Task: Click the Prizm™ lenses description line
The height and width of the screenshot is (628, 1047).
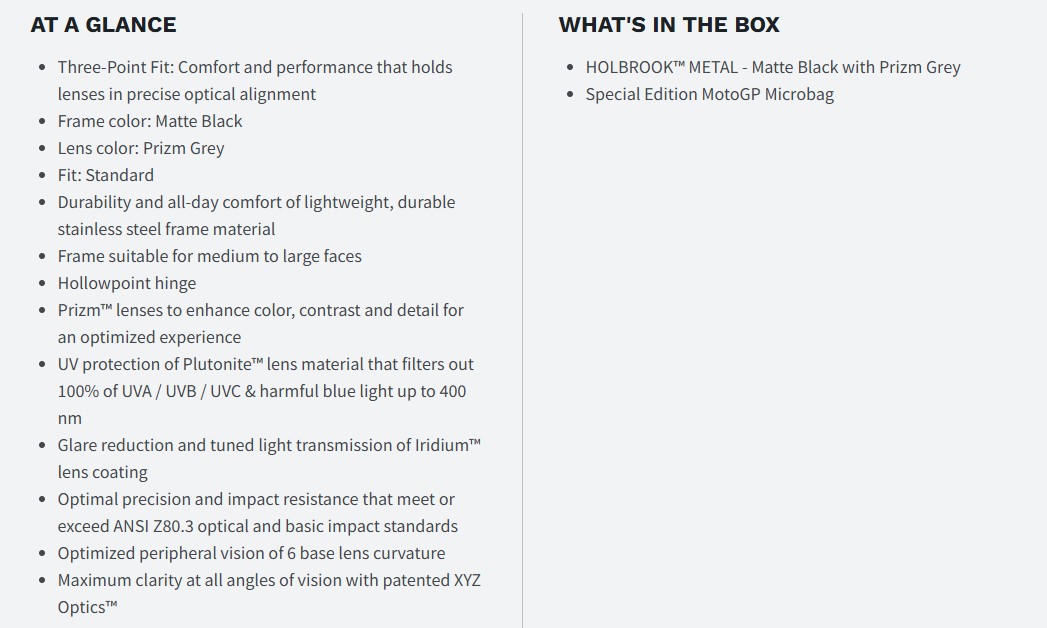Action: 260,310
